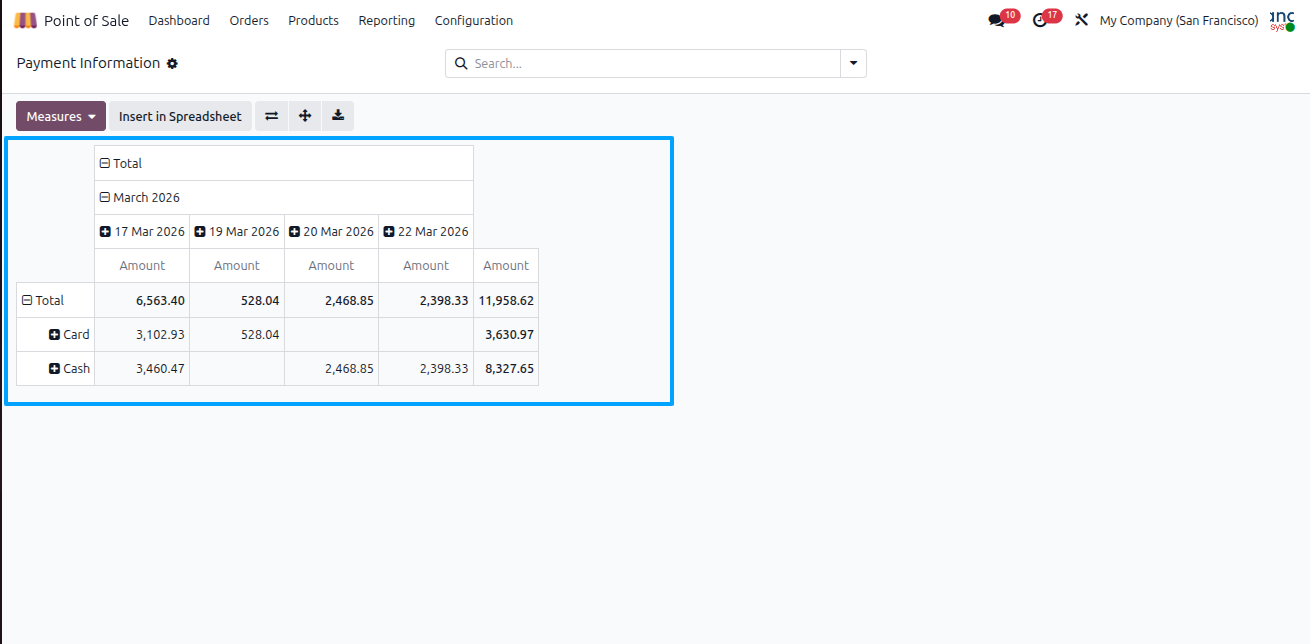
Task: Expand the Cash row
Action: (69, 368)
